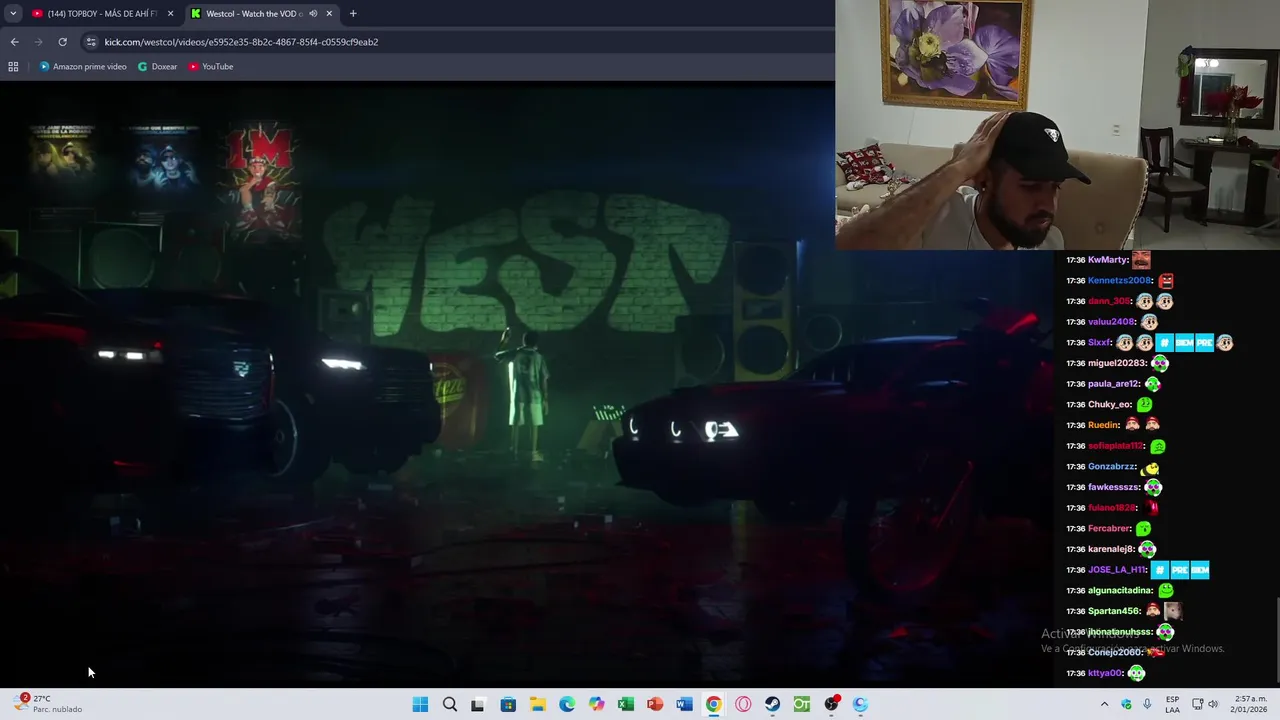Click Gonzabrzz in the chat
Viewport: 1280px width, 720px height.
click(1111, 467)
